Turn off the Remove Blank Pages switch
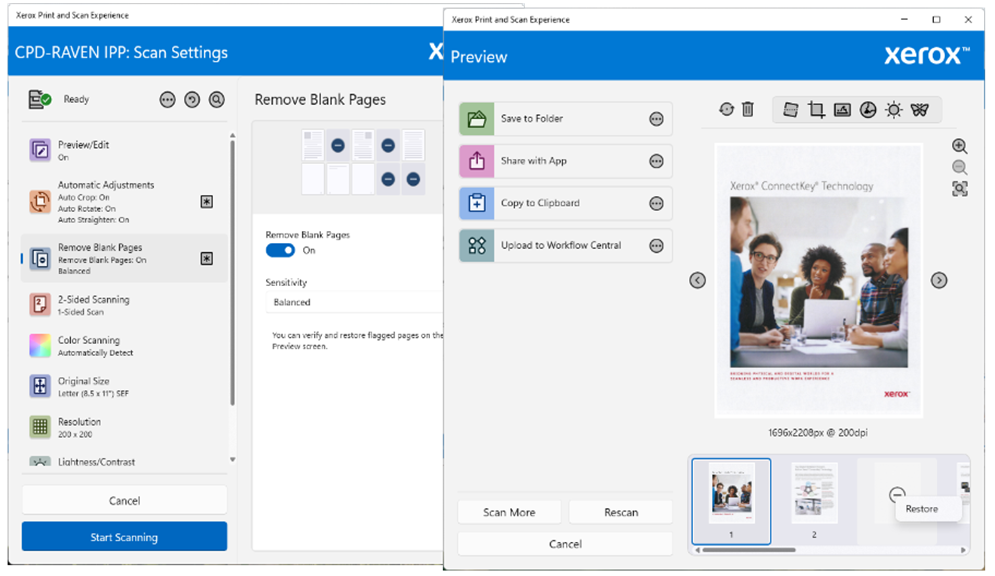Viewport: 995px width, 576px height. [x=280, y=250]
